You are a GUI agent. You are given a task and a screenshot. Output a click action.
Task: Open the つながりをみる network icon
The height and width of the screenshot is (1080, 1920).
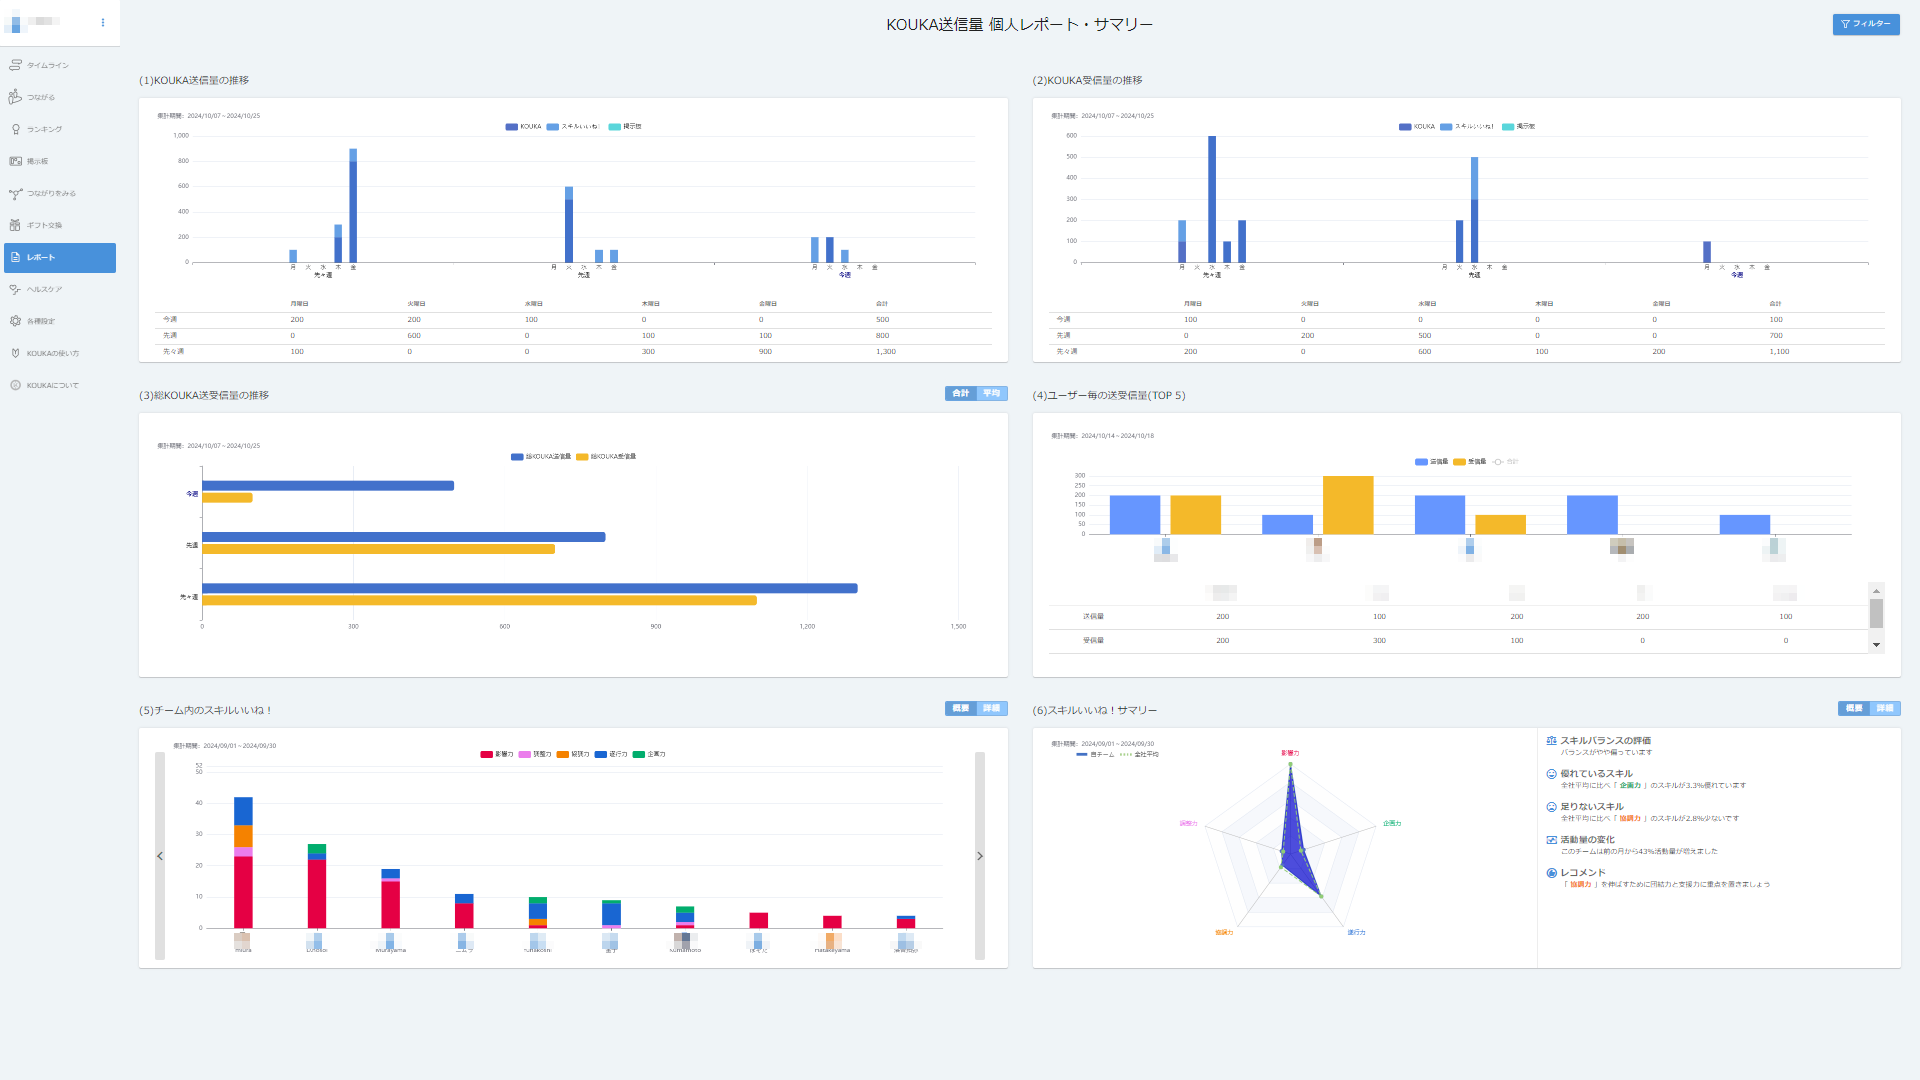click(x=15, y=193)
